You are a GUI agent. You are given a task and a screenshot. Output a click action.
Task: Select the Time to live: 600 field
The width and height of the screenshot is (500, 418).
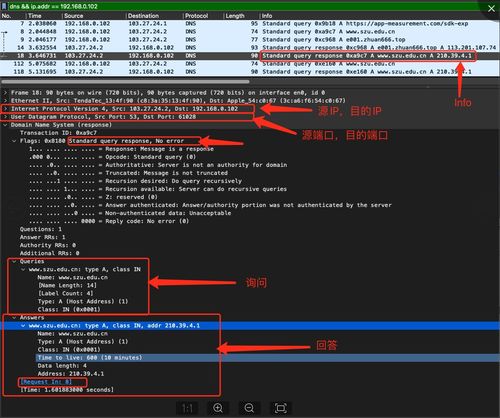pos(90,358)
